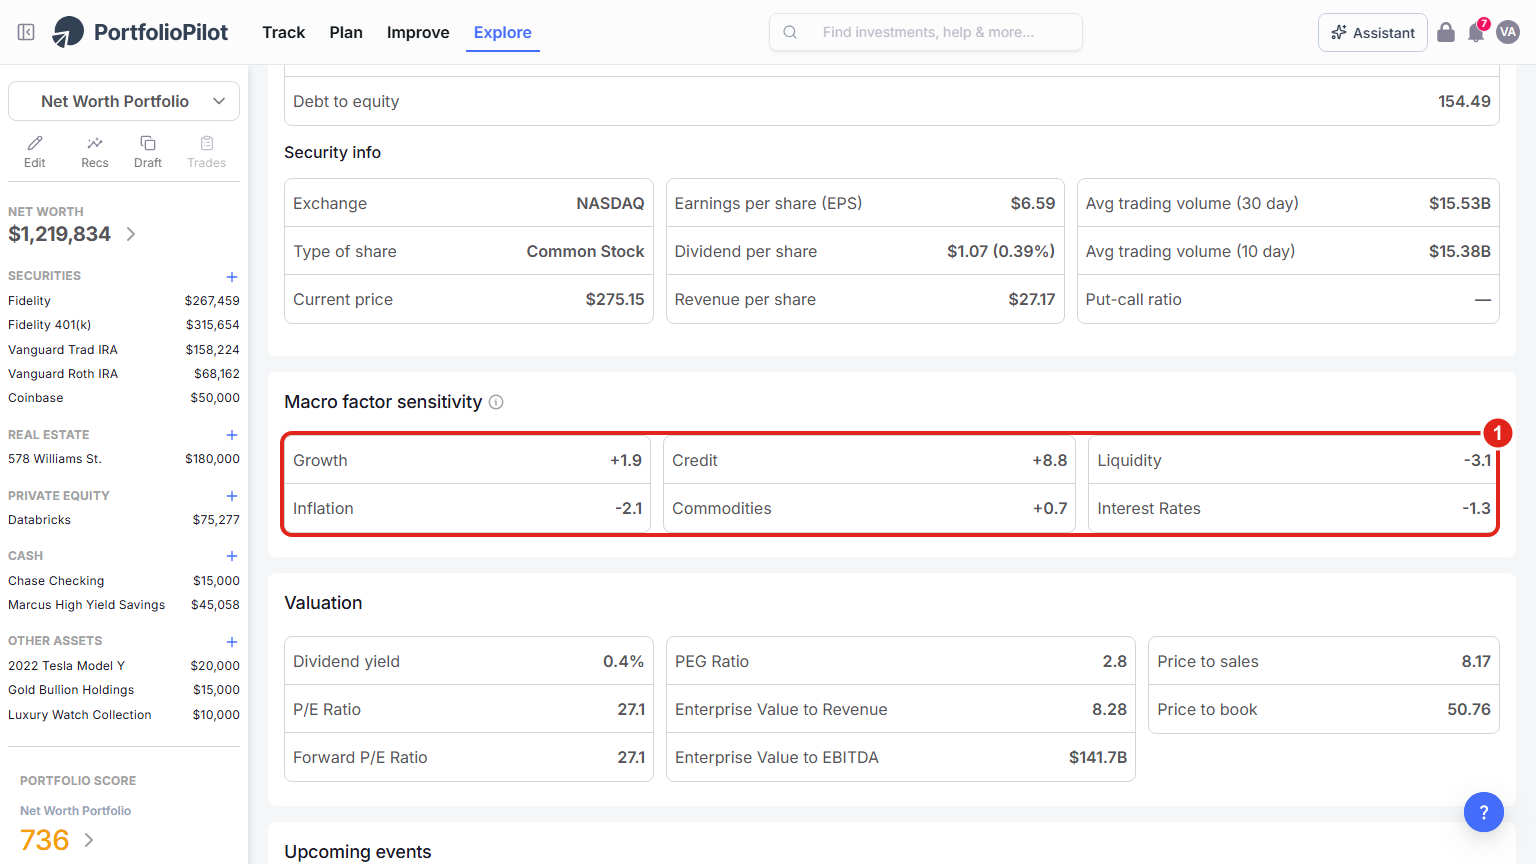This screenshot has height=864, width=1536.
Task: Select the Interest Rates -1.3 row
Action: click(x=1294, y=508)
